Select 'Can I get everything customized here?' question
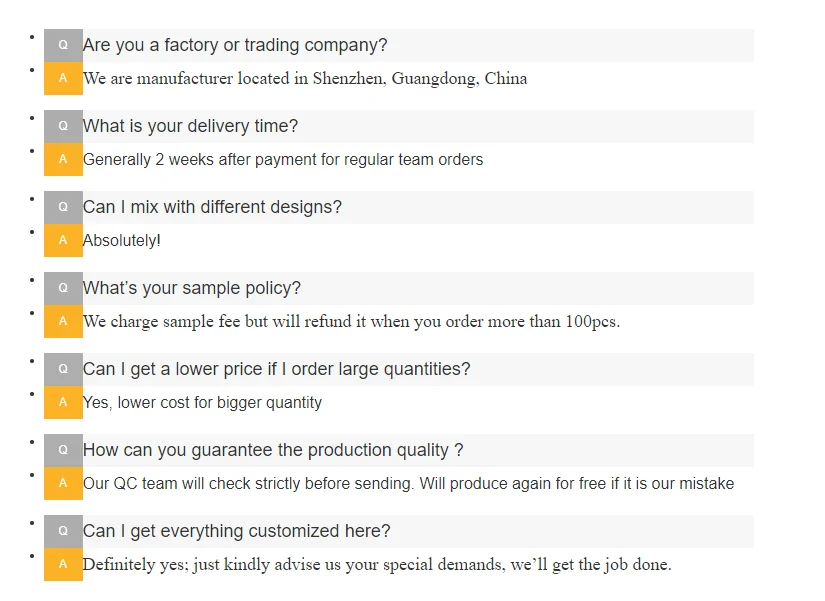Screen dimensions: 825x601 pyautogui.click(x=236, y=532)
